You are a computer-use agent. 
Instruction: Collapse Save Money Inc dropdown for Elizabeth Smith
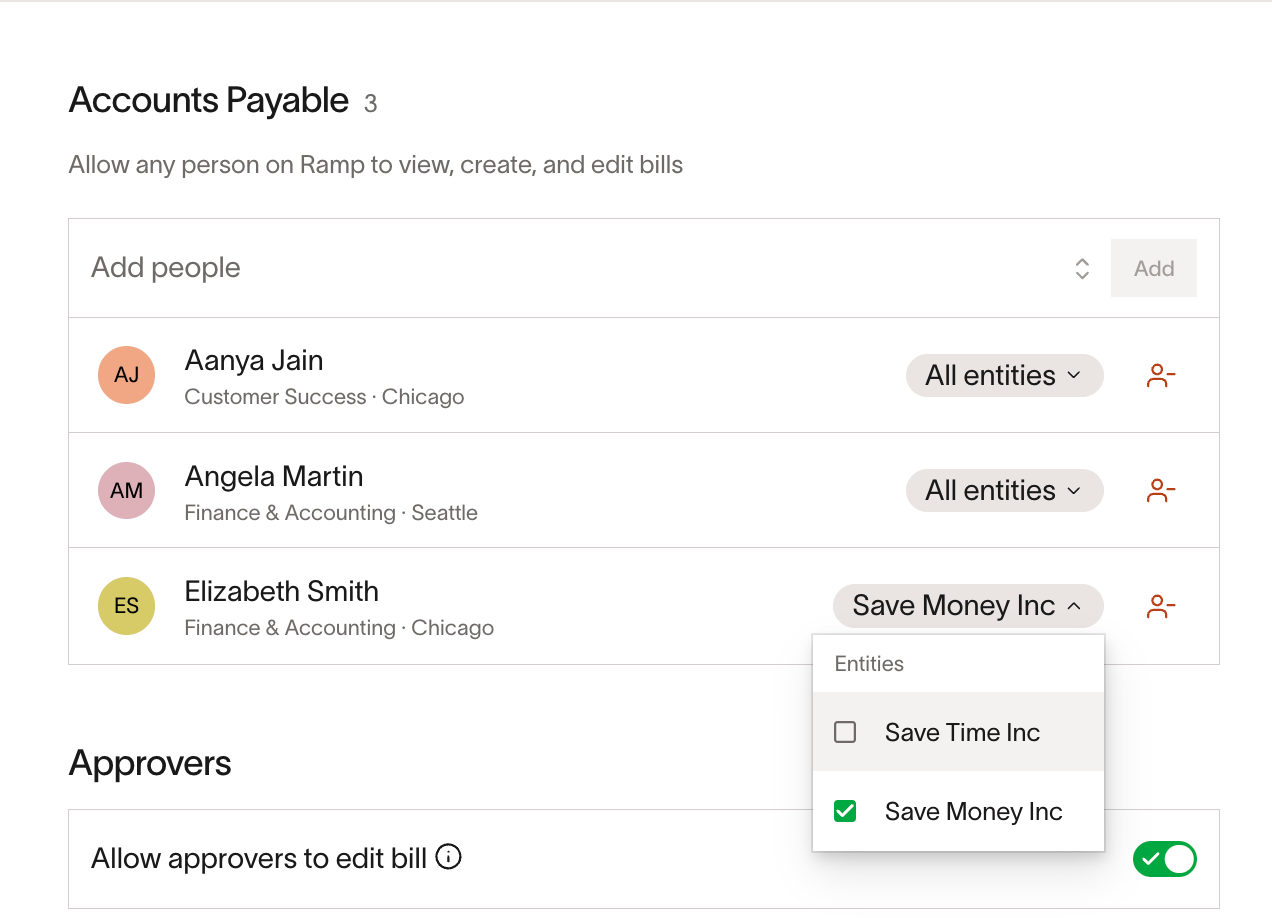[x=968, y=606]
